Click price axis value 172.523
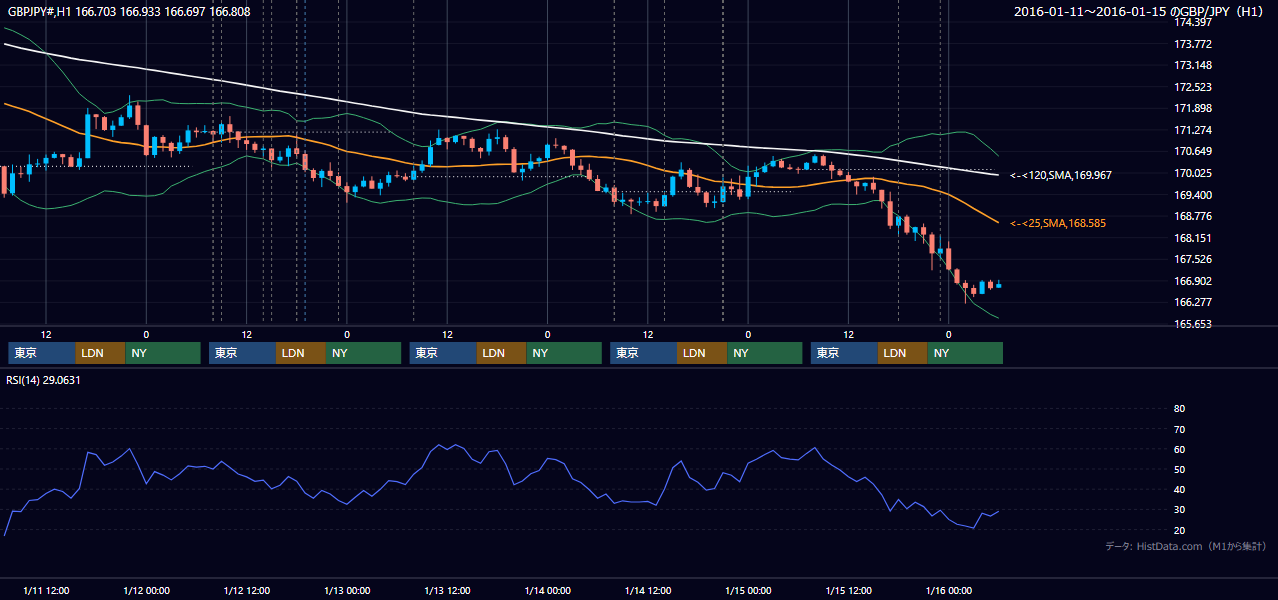Image resolution: width=1278 pixels, height=600 pixels. pyautogui.click(x=1192, y=87)
